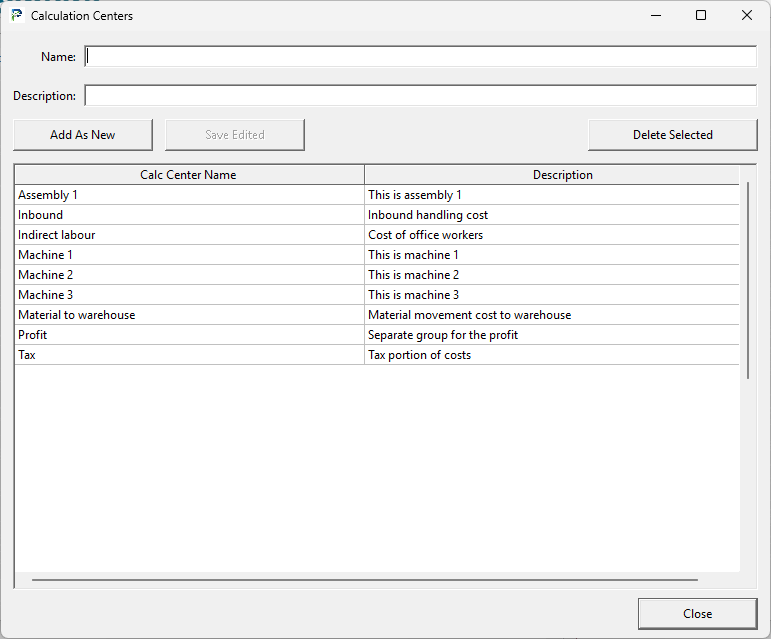The height and width of the screenshot is (639, 771).
Task: Select the Machine 1 name cell
Action: coord(189,255)
